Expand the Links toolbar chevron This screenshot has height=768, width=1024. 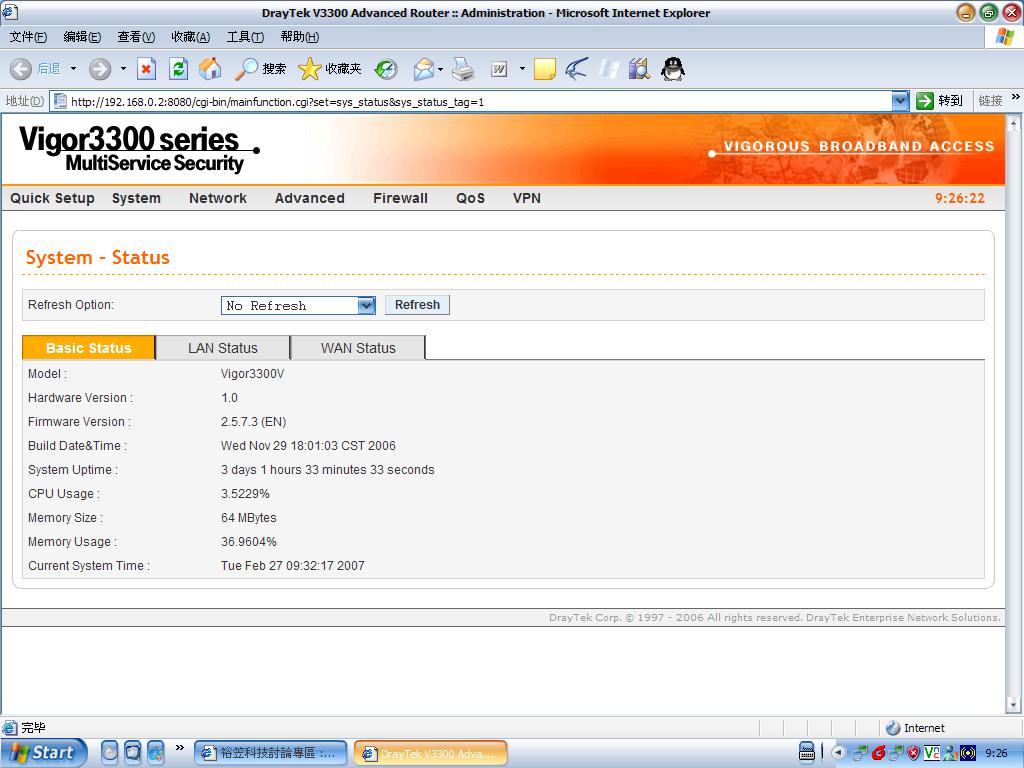pos(1016,97)
